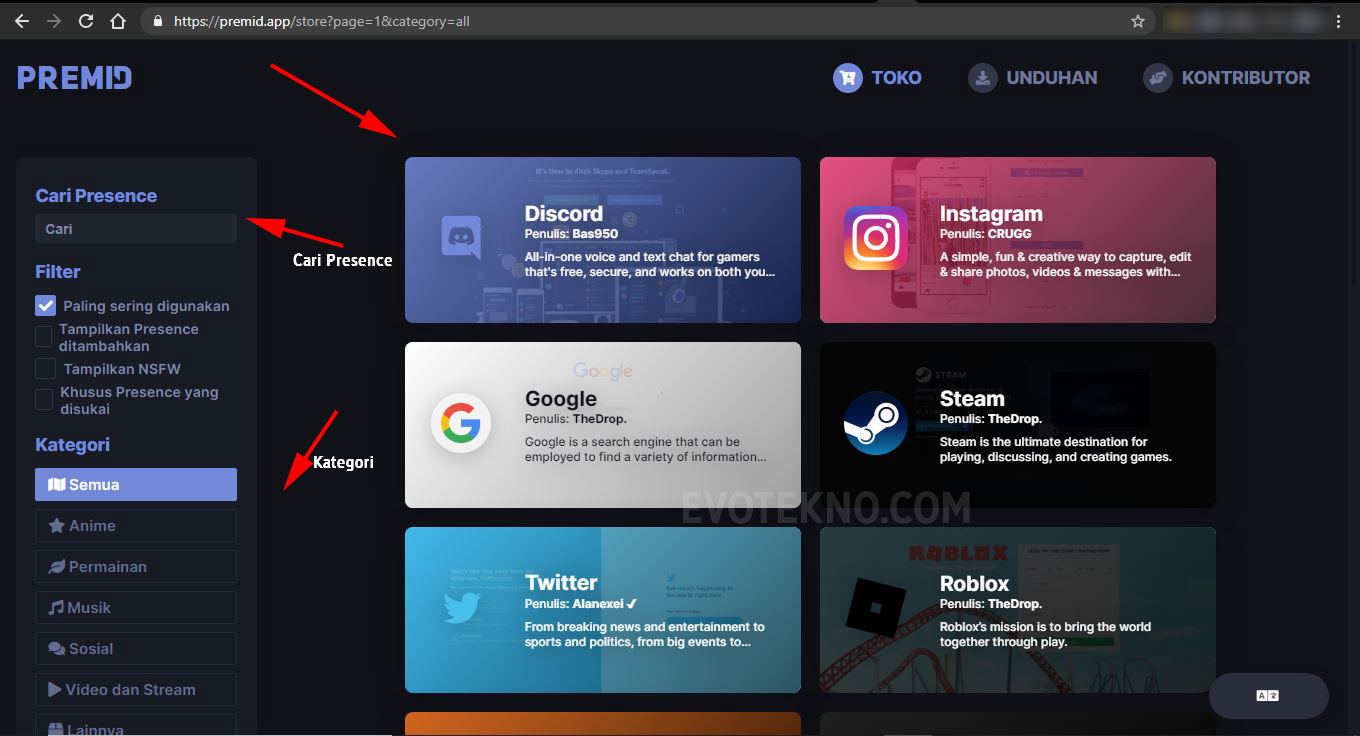
Task: Click the Roblox logo icon
Action: click(x=876, y=608)
